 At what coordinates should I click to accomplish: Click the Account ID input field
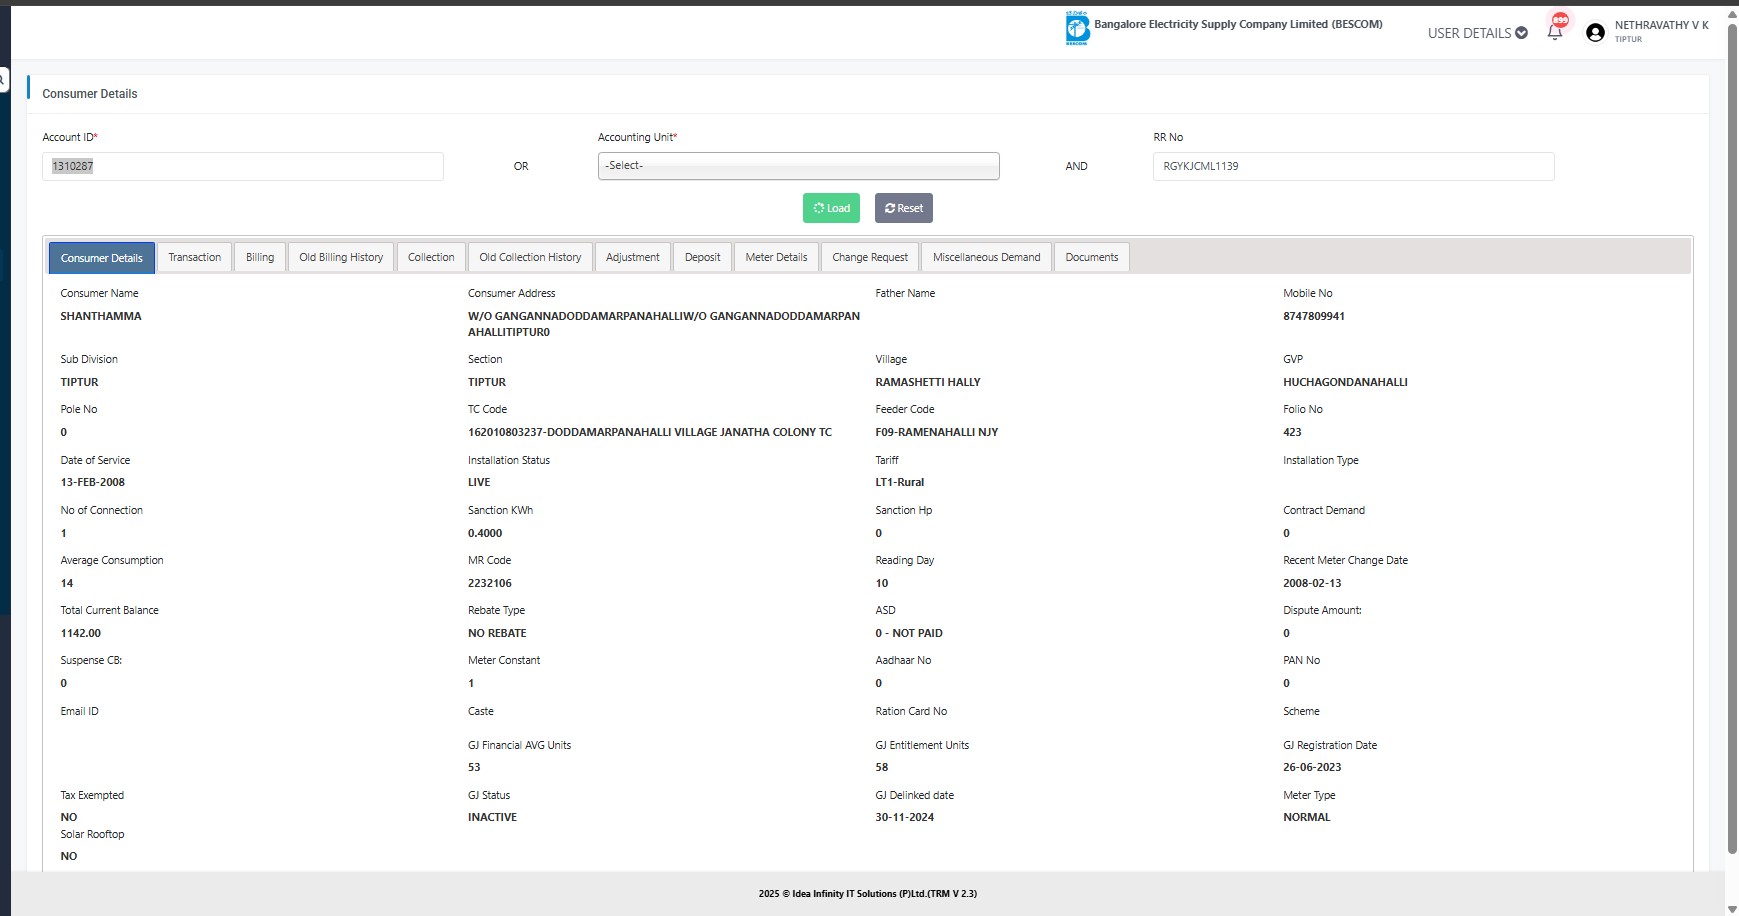click(x=243, y=167)
